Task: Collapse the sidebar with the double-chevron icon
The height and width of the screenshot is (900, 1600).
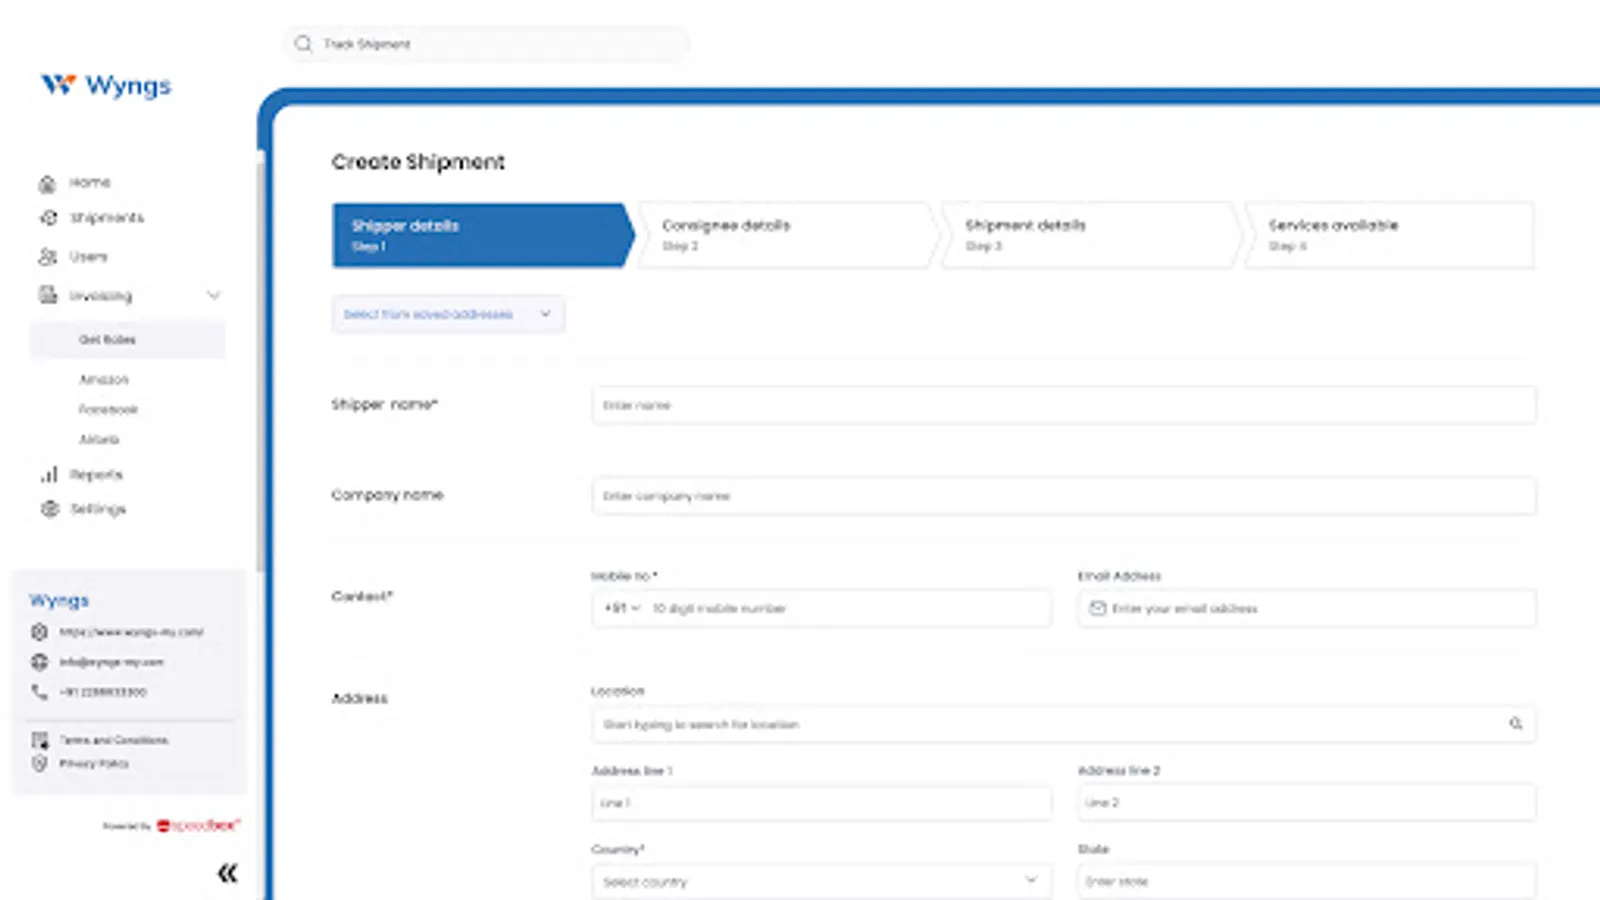Action: coord(228,872)
